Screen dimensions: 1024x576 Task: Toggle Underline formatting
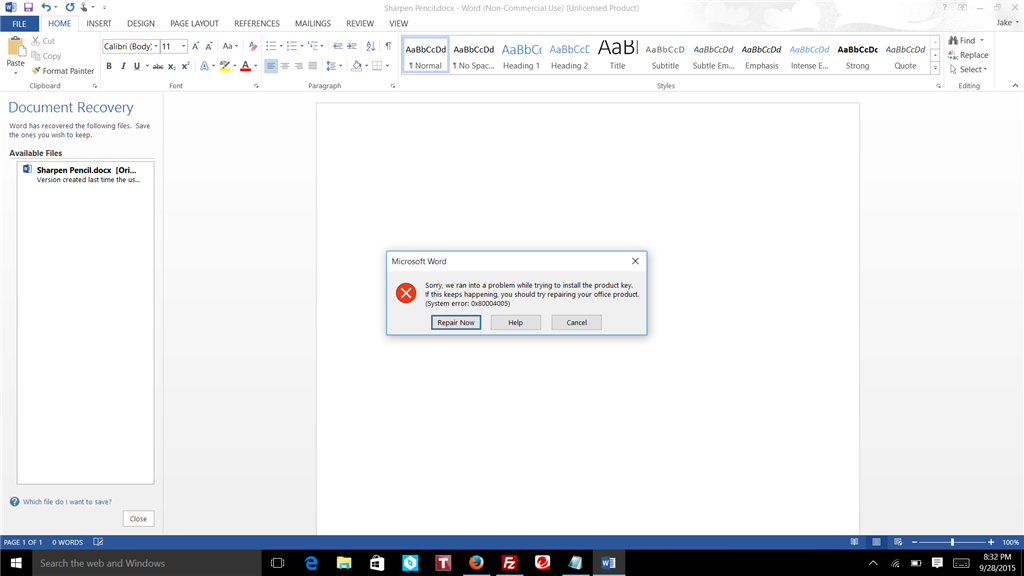[136, 66]
